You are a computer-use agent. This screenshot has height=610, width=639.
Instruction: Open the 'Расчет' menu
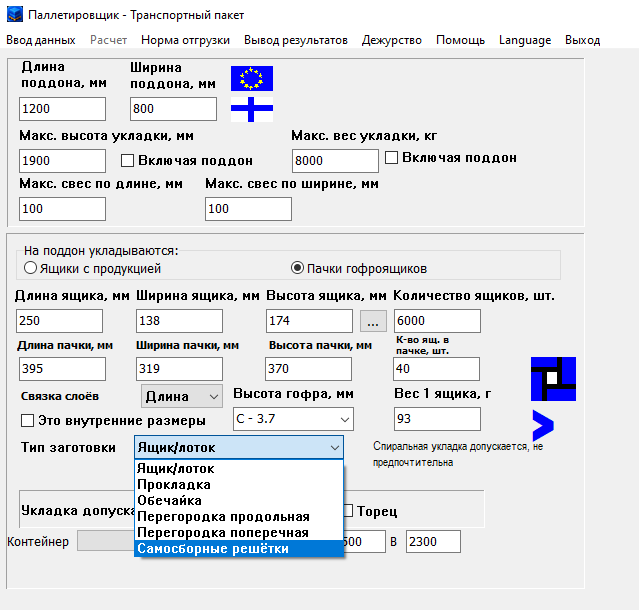[108, 40]
